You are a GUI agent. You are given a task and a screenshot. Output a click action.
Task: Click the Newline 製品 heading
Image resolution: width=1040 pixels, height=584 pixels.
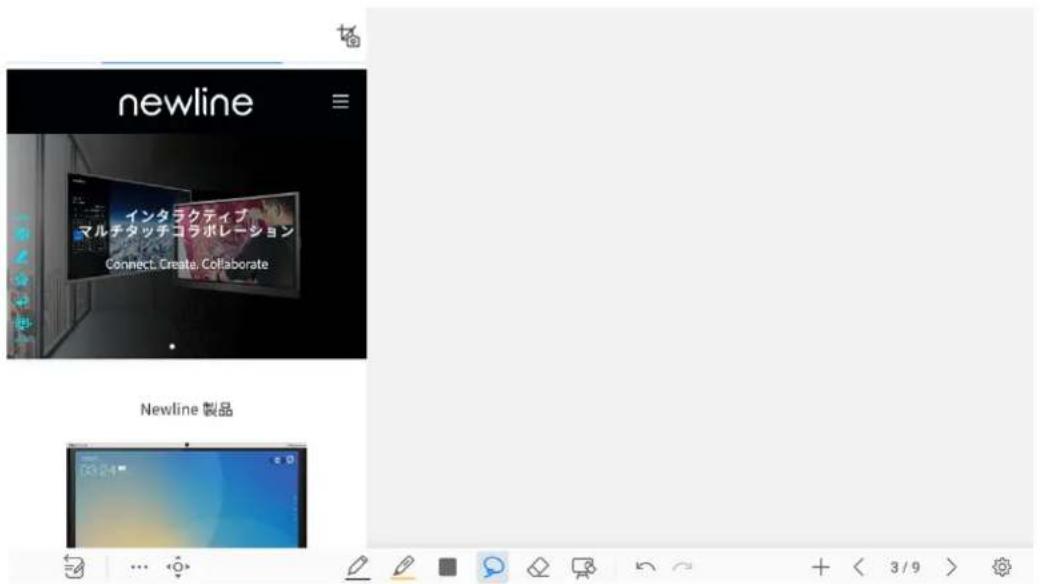(186, 409)
